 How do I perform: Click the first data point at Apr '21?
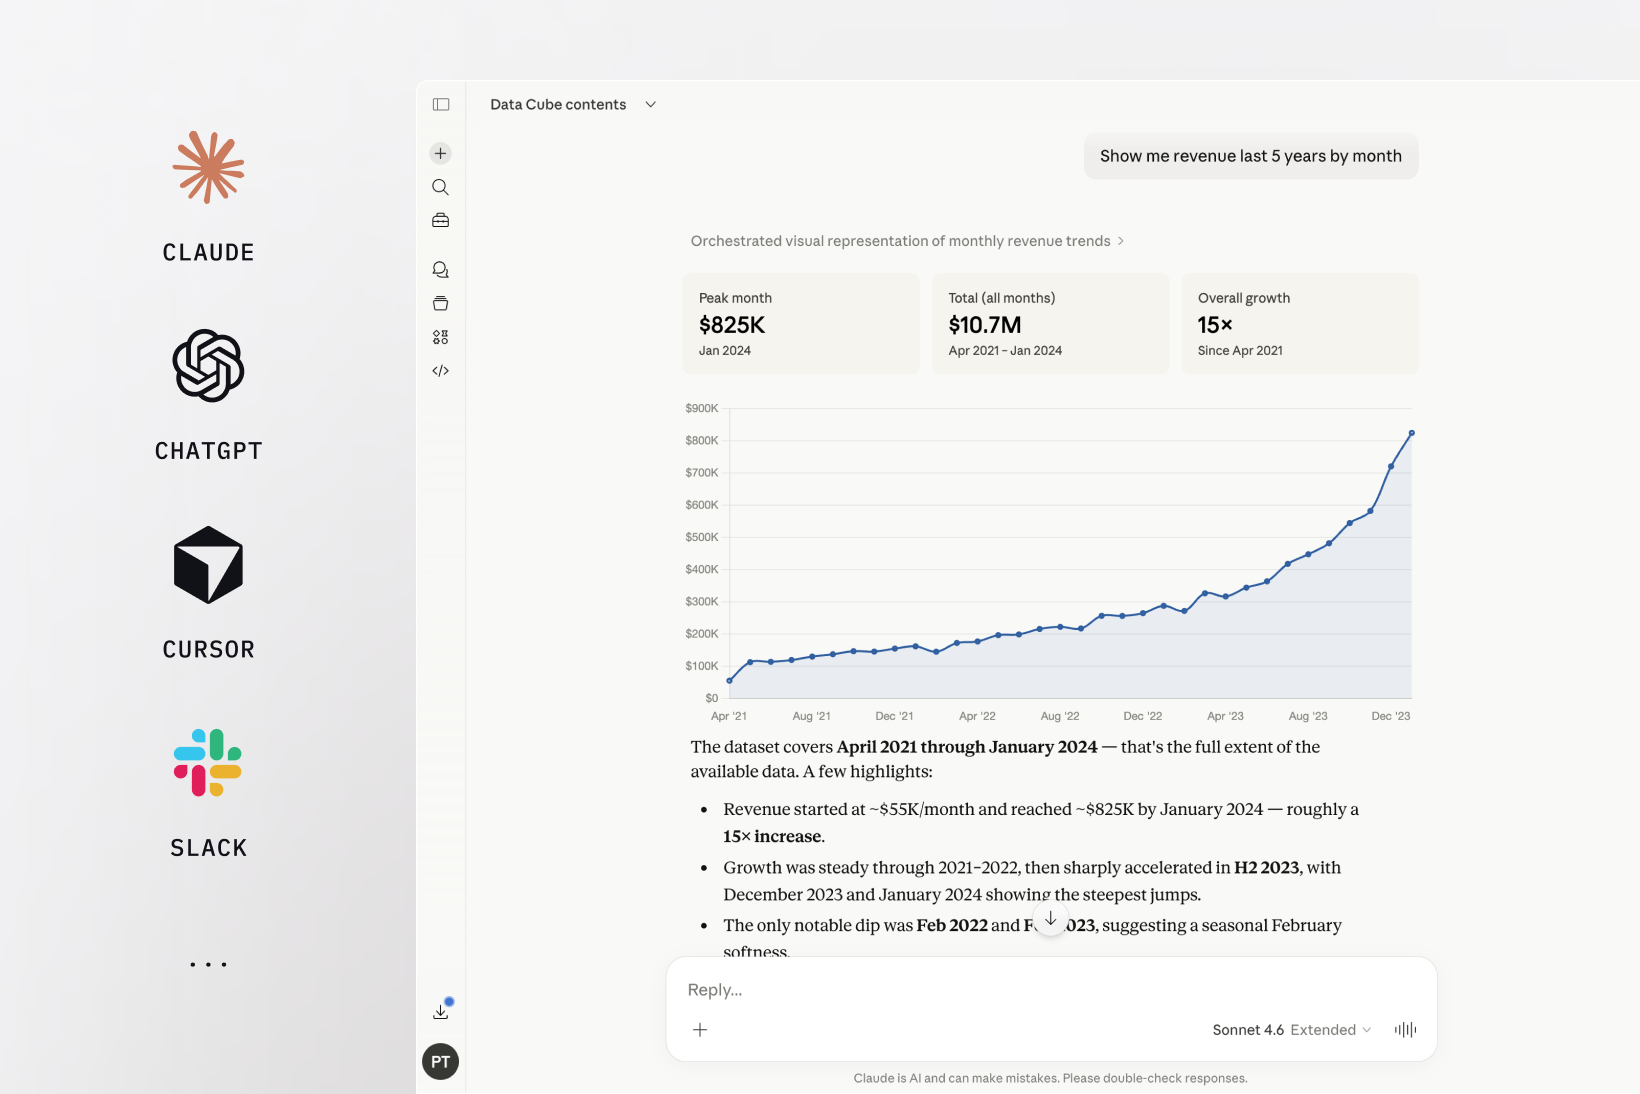[729, 681]
